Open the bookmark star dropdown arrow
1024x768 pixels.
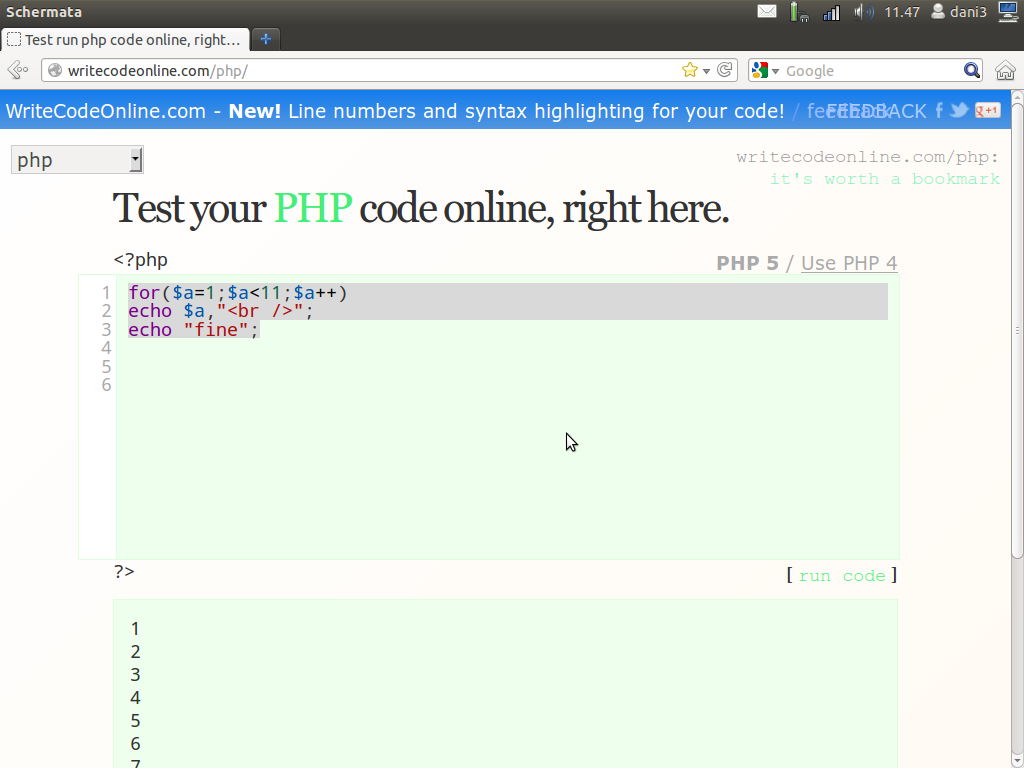[706, 70]
